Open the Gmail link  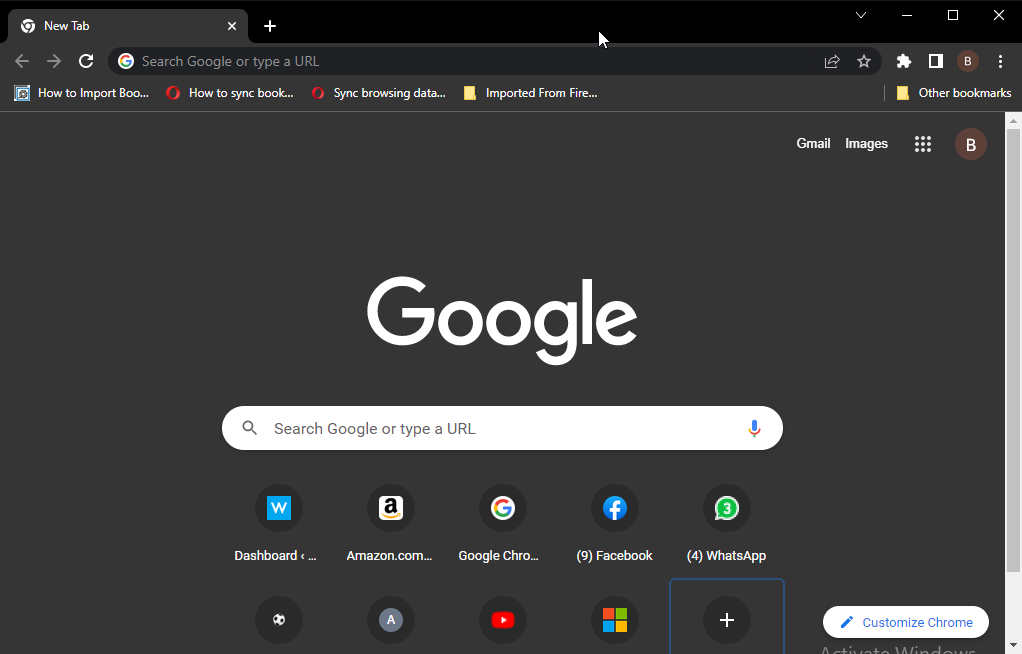[x=813, y=143]
